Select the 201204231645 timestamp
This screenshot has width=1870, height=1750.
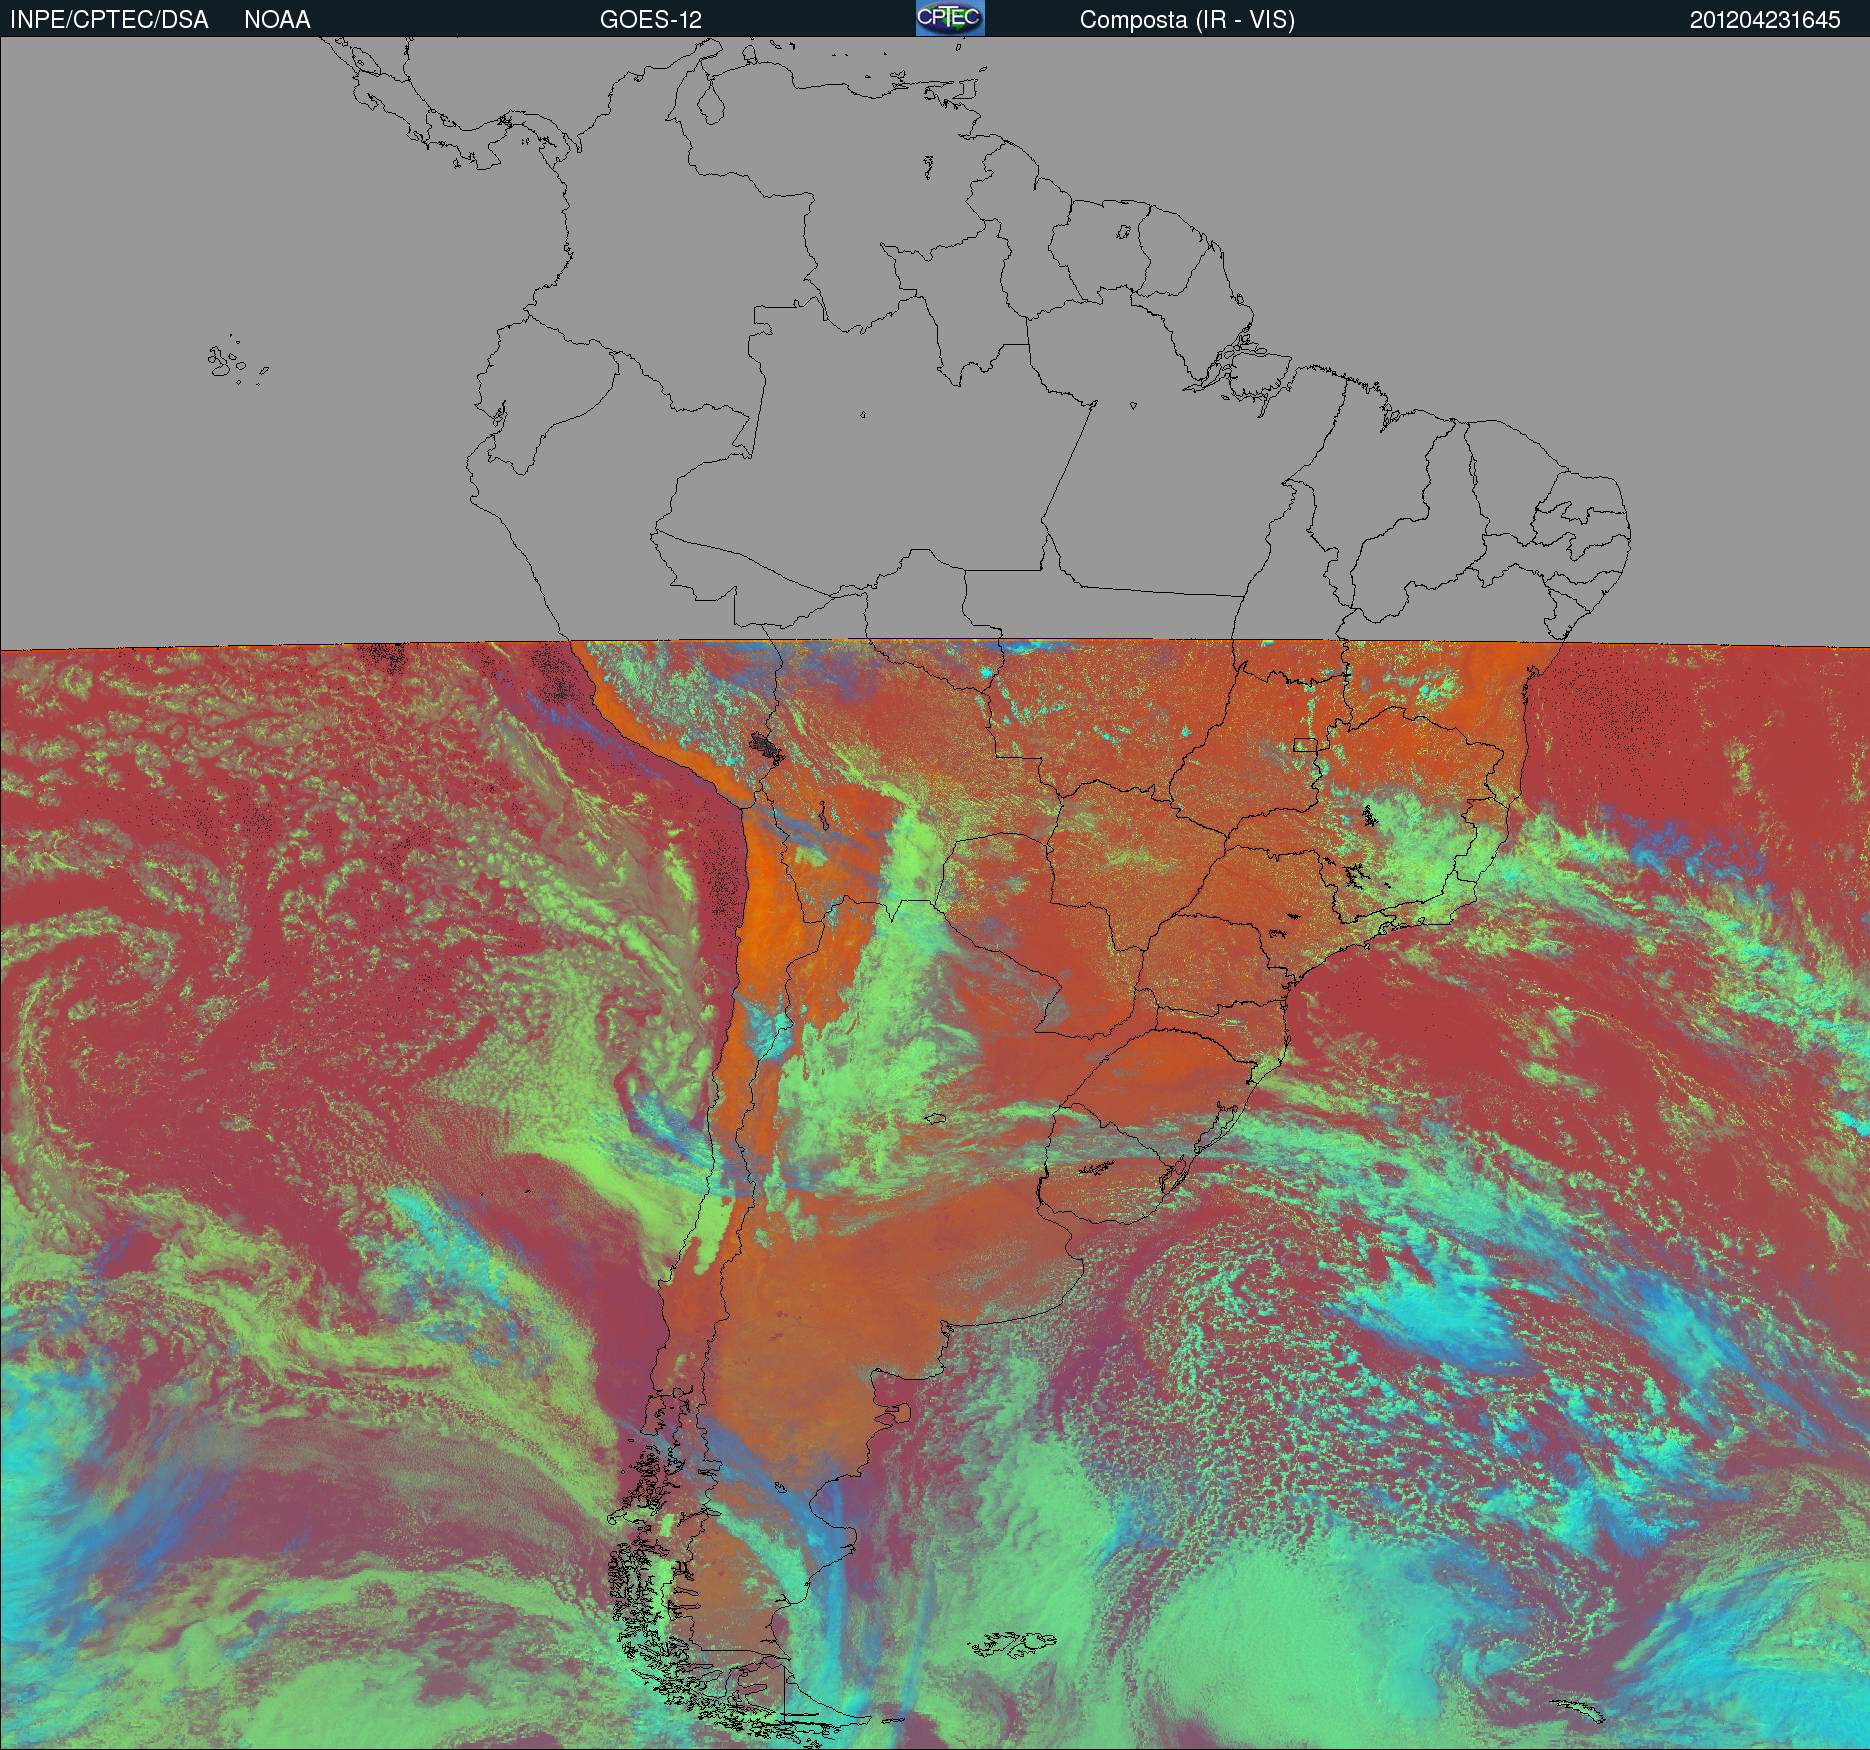1765,20
